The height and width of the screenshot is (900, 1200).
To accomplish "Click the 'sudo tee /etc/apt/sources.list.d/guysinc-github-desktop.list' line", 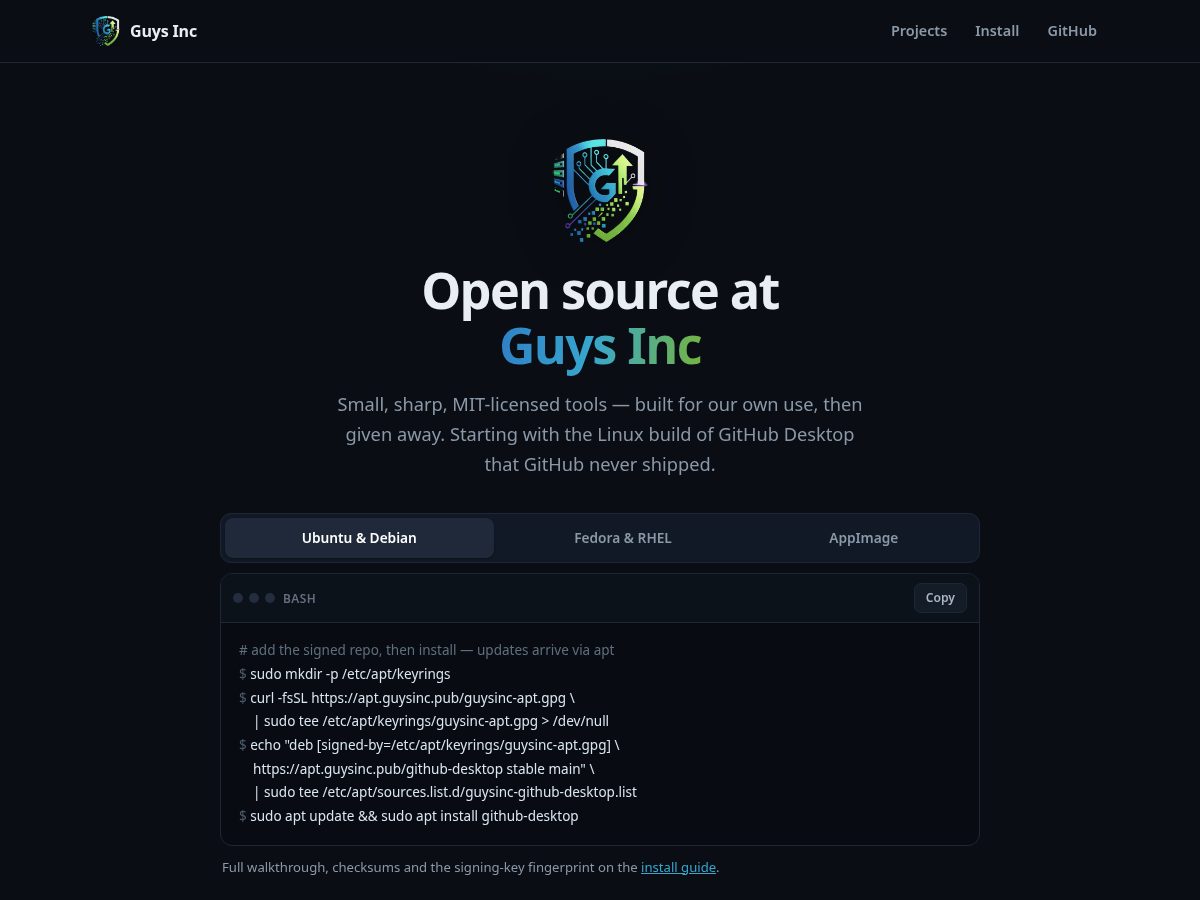I will 445,792.
